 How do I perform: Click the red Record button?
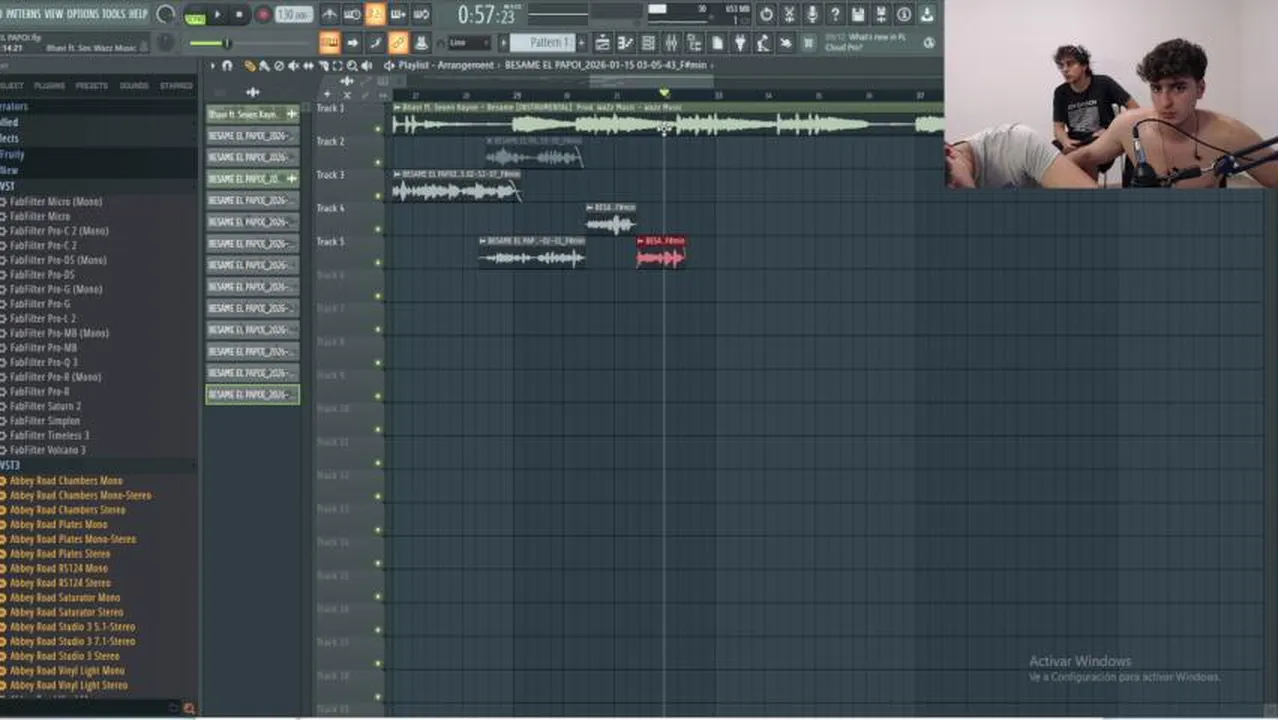(x=264, y=15)
